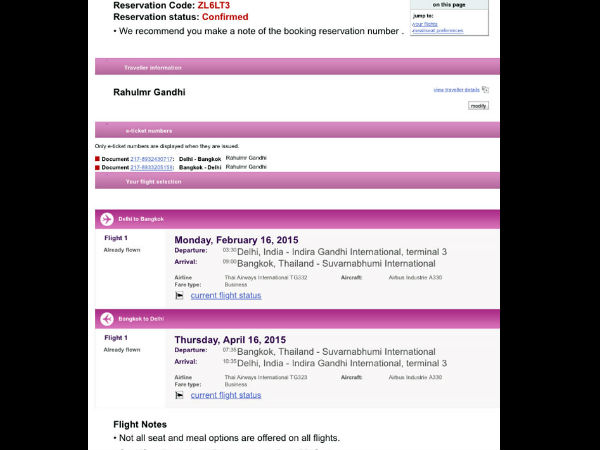Open the view traveller details link

(456, 90)
